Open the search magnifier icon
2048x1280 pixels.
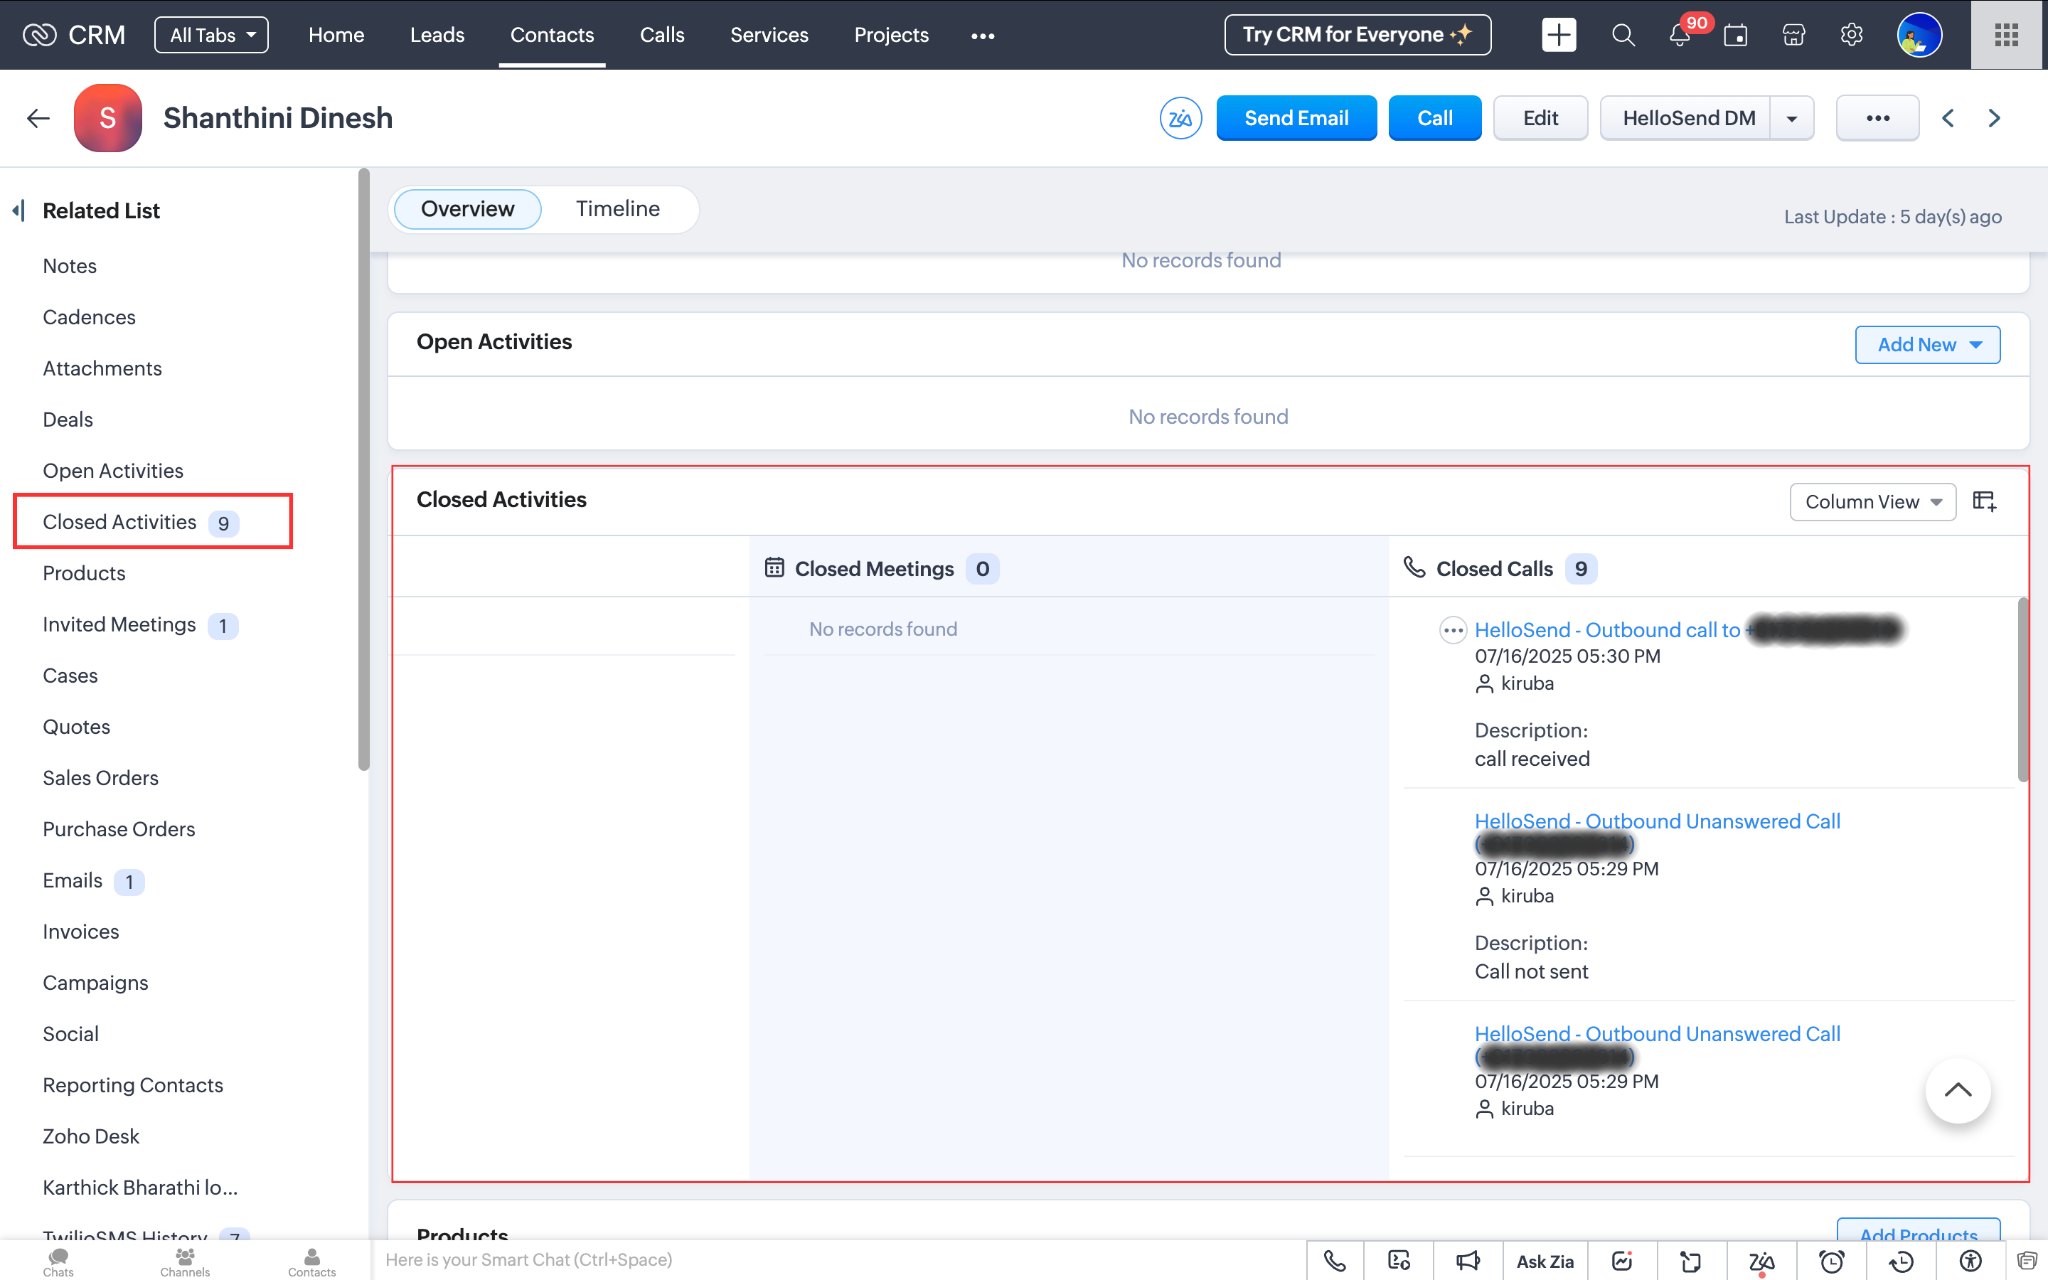point(1623,35)
